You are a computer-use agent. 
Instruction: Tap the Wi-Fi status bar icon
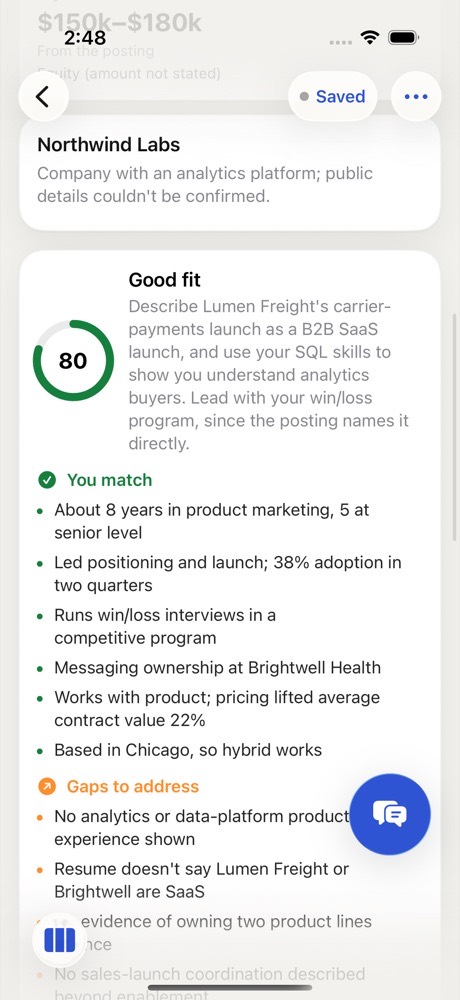(369, 37)
